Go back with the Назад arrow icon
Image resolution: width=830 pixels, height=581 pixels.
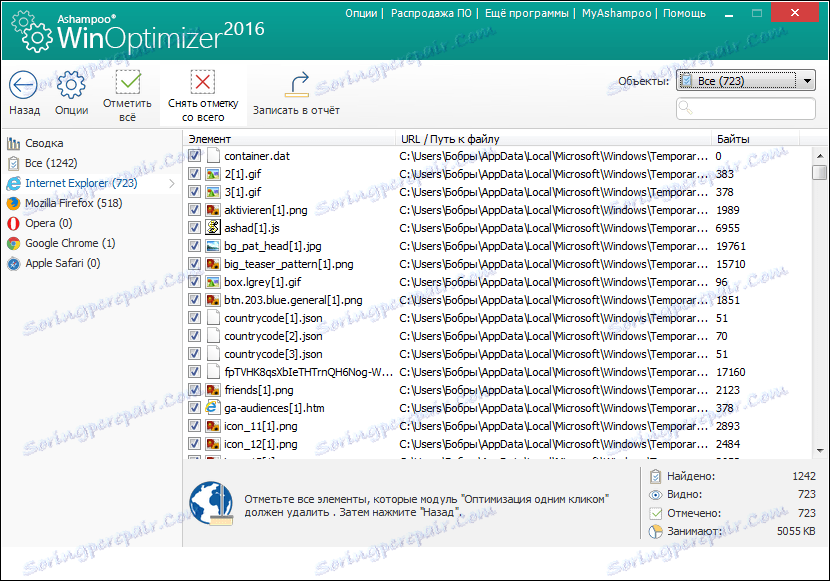23,85
